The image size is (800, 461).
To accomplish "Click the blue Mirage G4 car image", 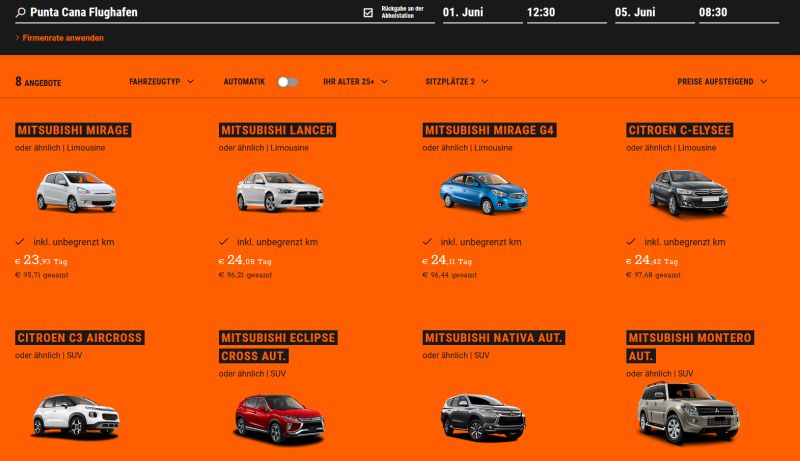I will [483, 193].
